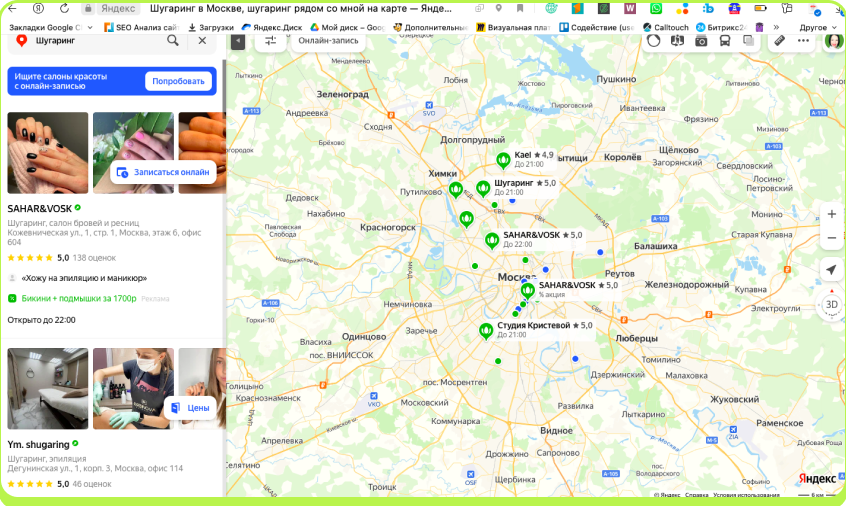
Task: Open the user profile avatar
Action: pyautogui.click(x=834, y=41)
